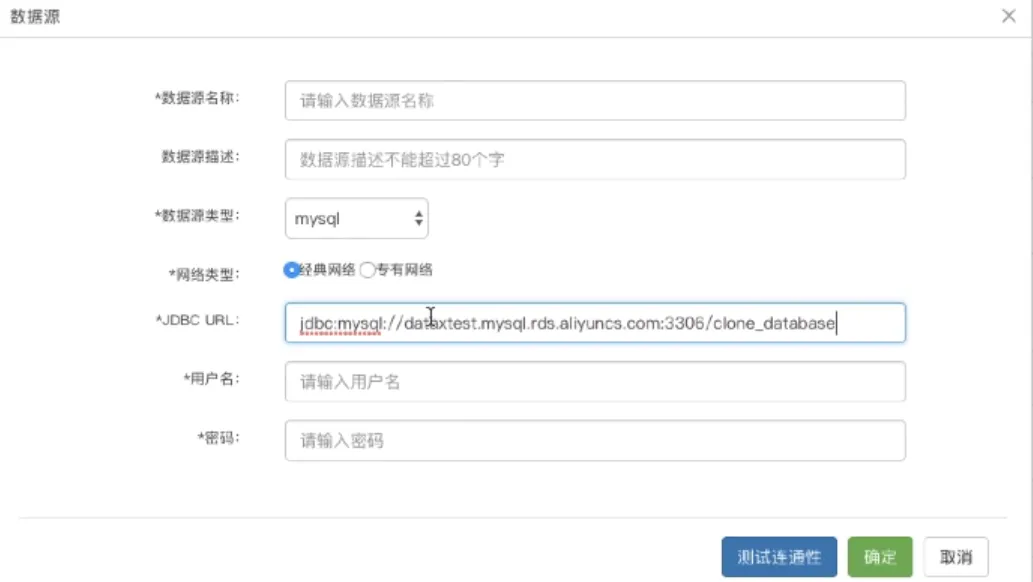This screenshot has width=1033, height=582.
Task: Cancel with the 取消 button
Action: [x=956, y=557]
